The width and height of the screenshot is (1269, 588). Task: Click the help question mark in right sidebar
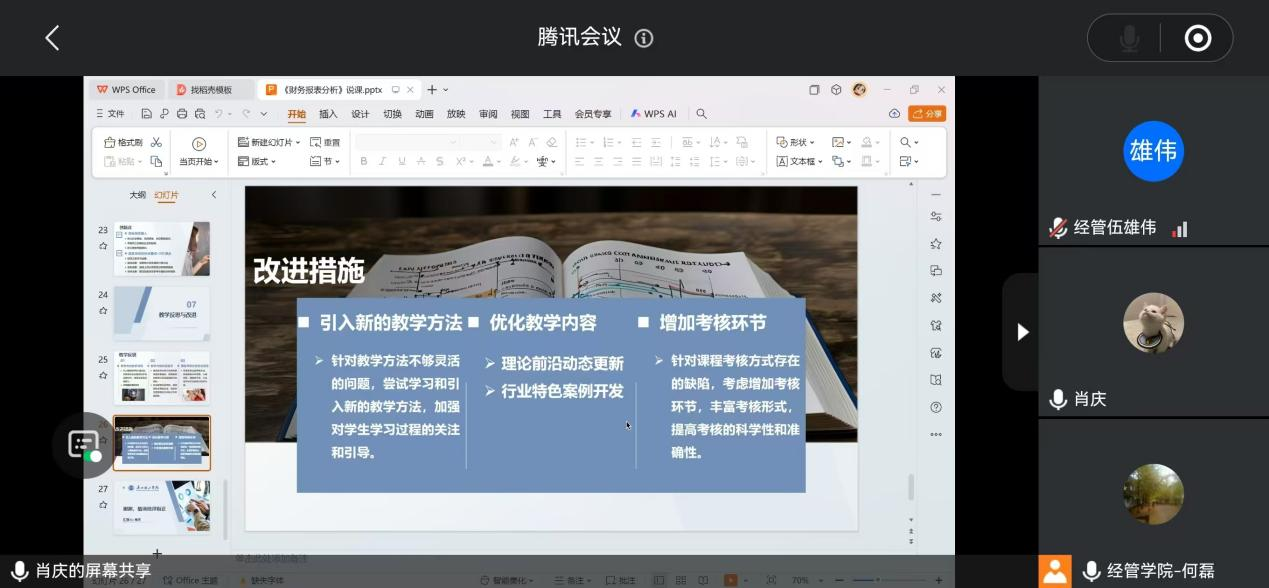(936, 407)
